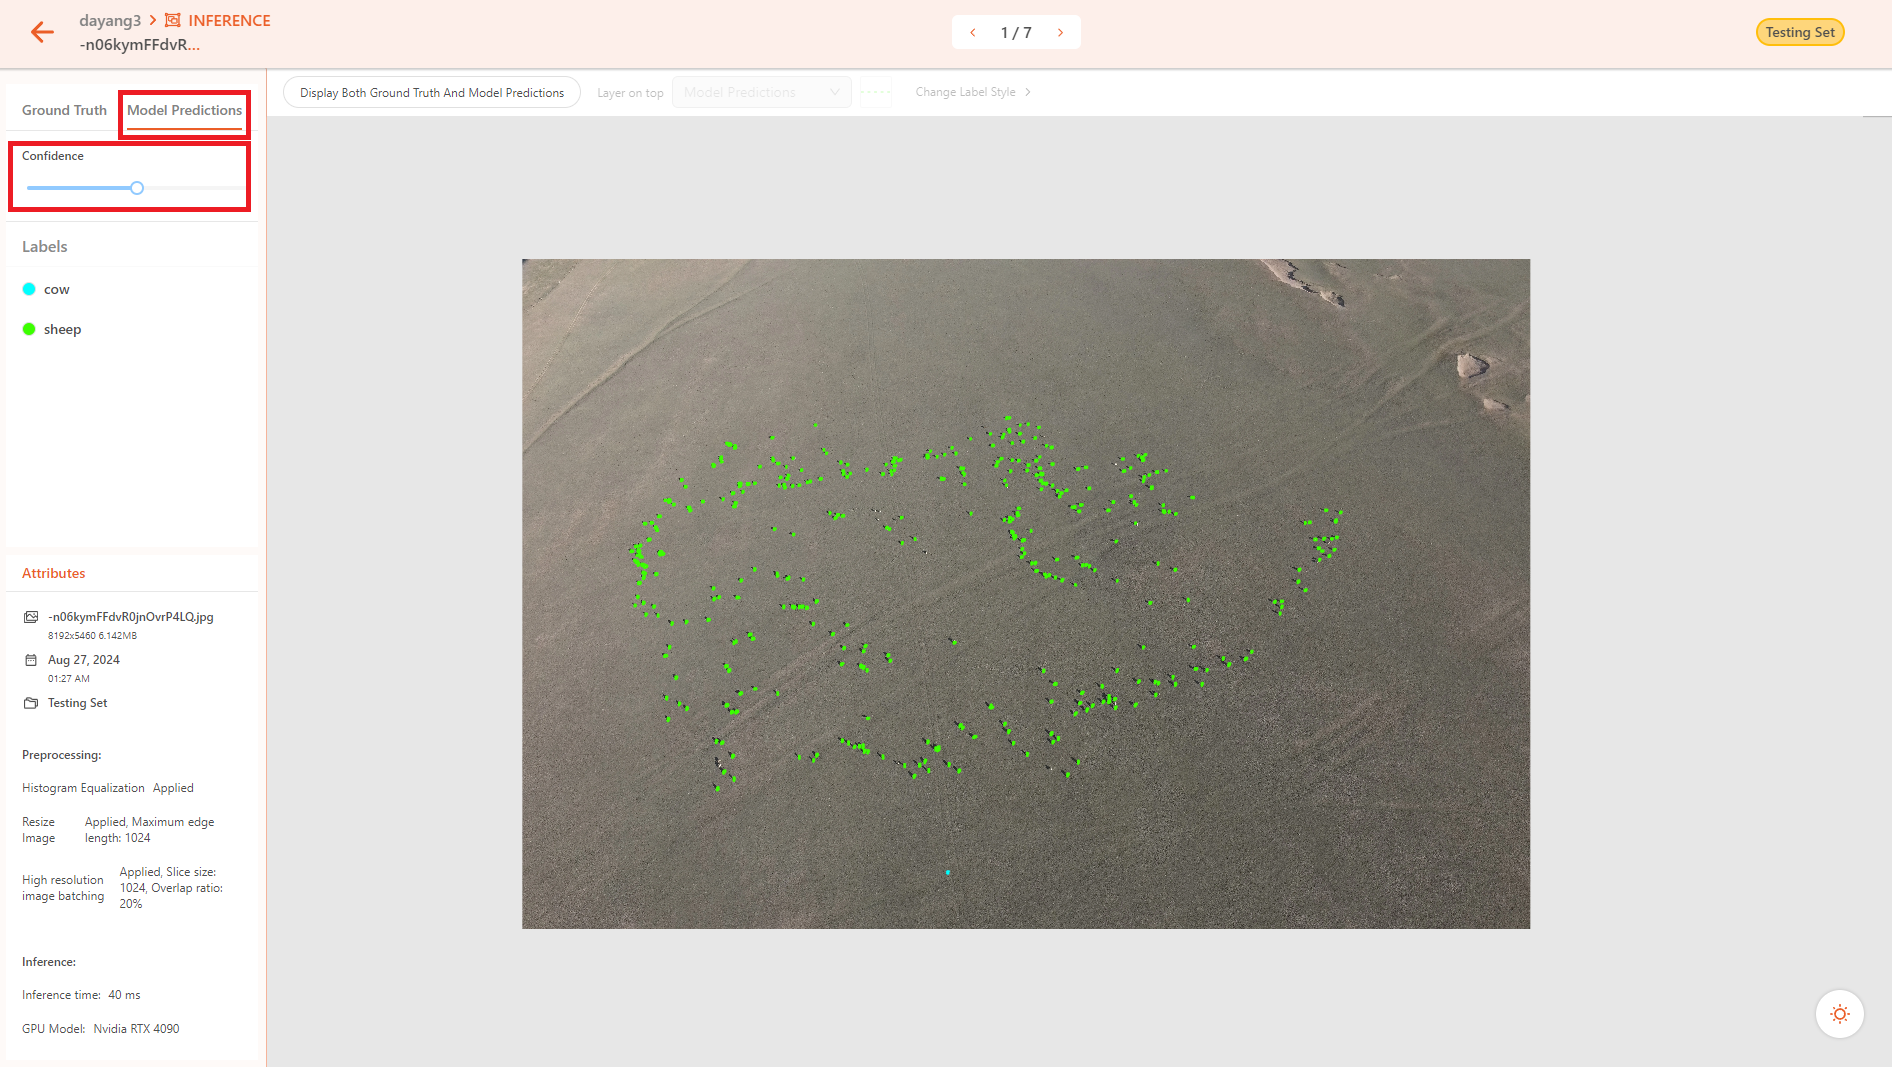Screen dimensions: 1892x1067
Task: Click the GPU Model Nvidia RTX 4090 text
Action: click(x=101, y=1029)
